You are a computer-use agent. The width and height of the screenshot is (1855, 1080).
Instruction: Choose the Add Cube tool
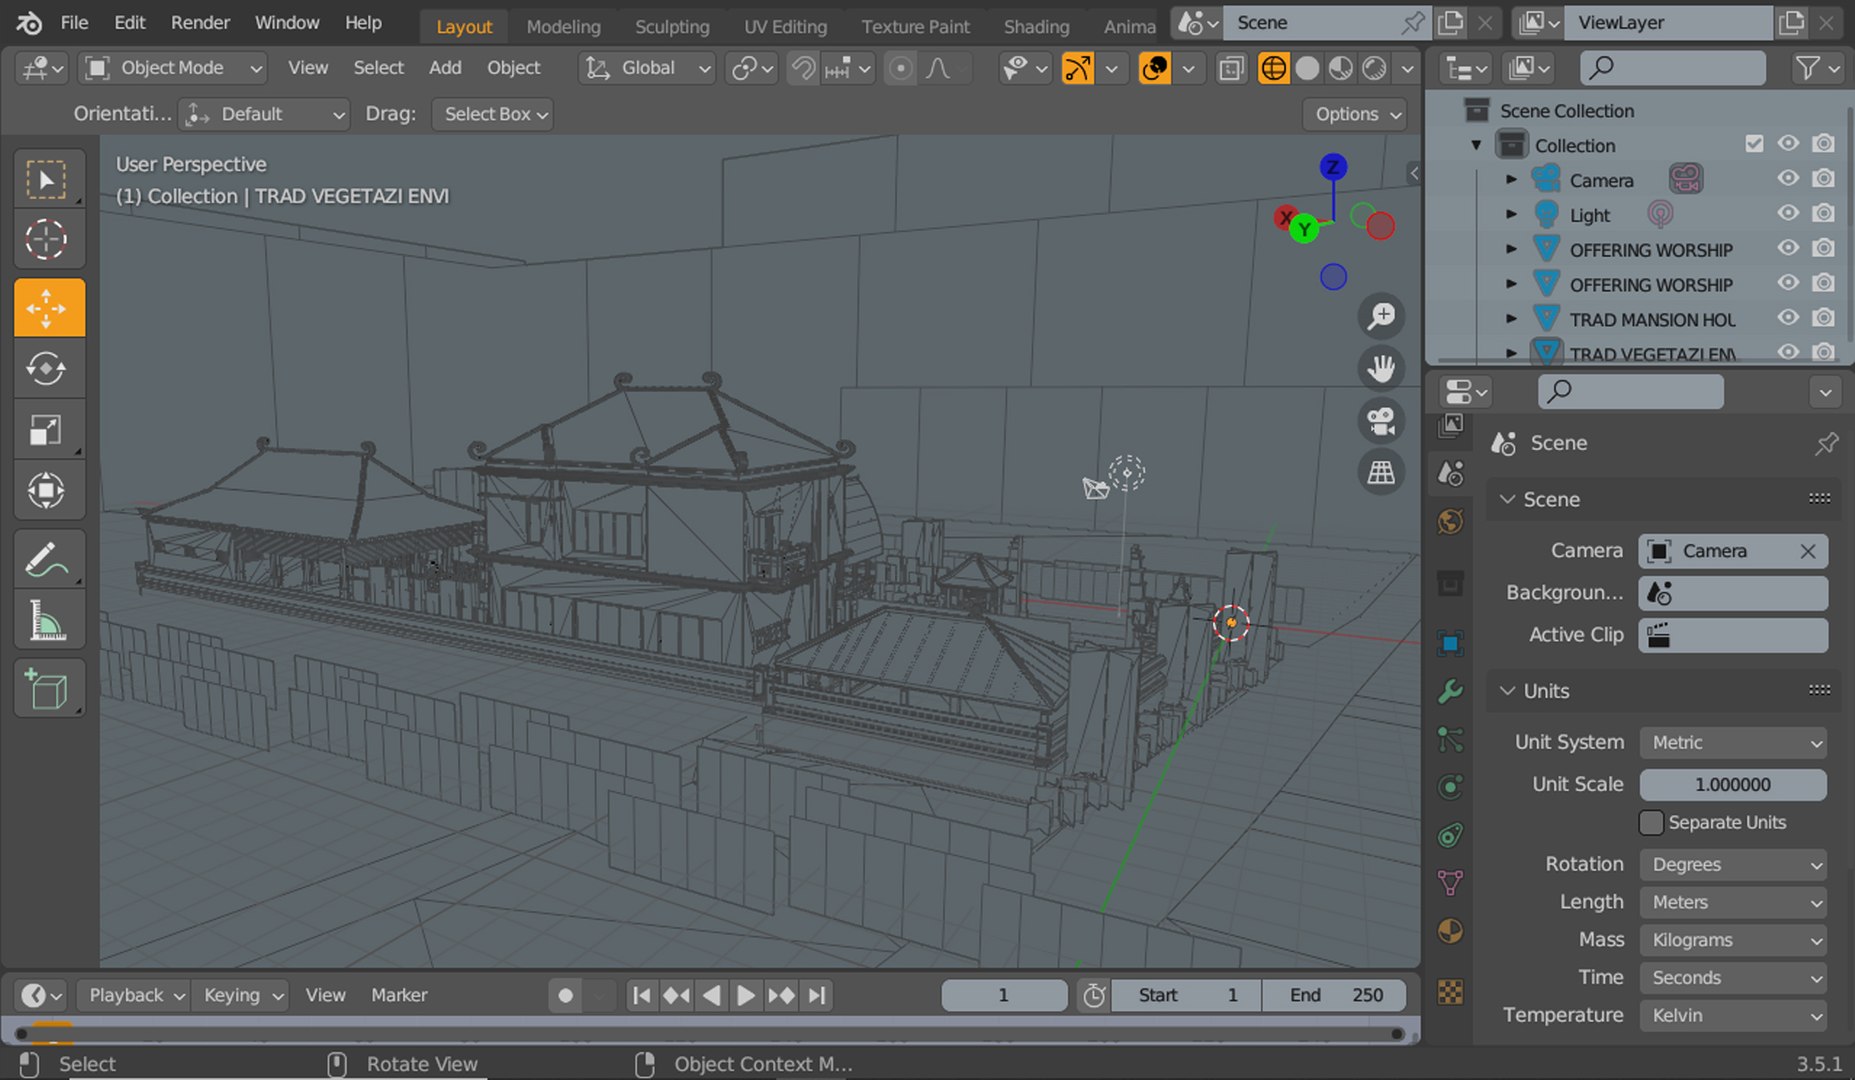(x=47, y=689)
